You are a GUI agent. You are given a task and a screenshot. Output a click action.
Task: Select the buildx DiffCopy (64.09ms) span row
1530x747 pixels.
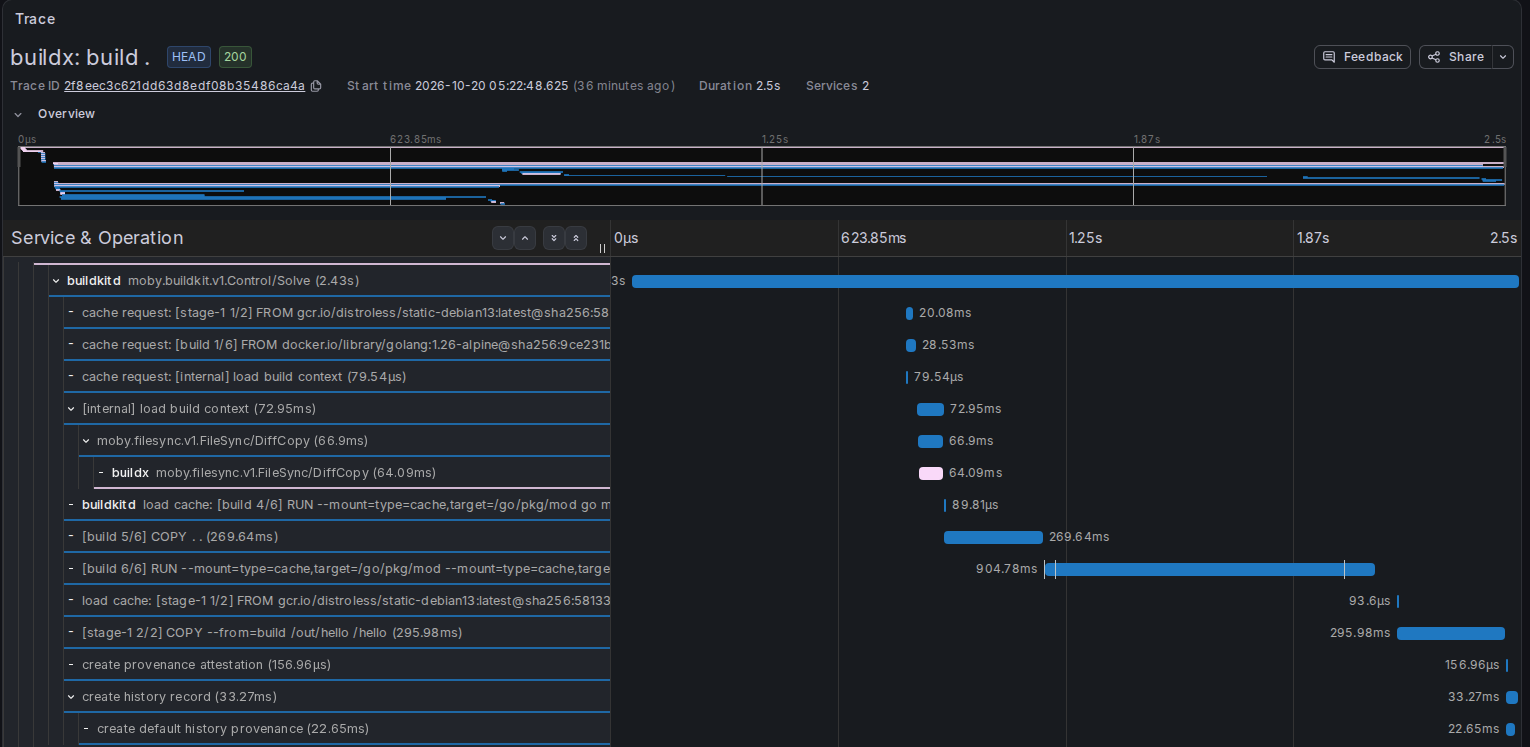pos(352,473)
